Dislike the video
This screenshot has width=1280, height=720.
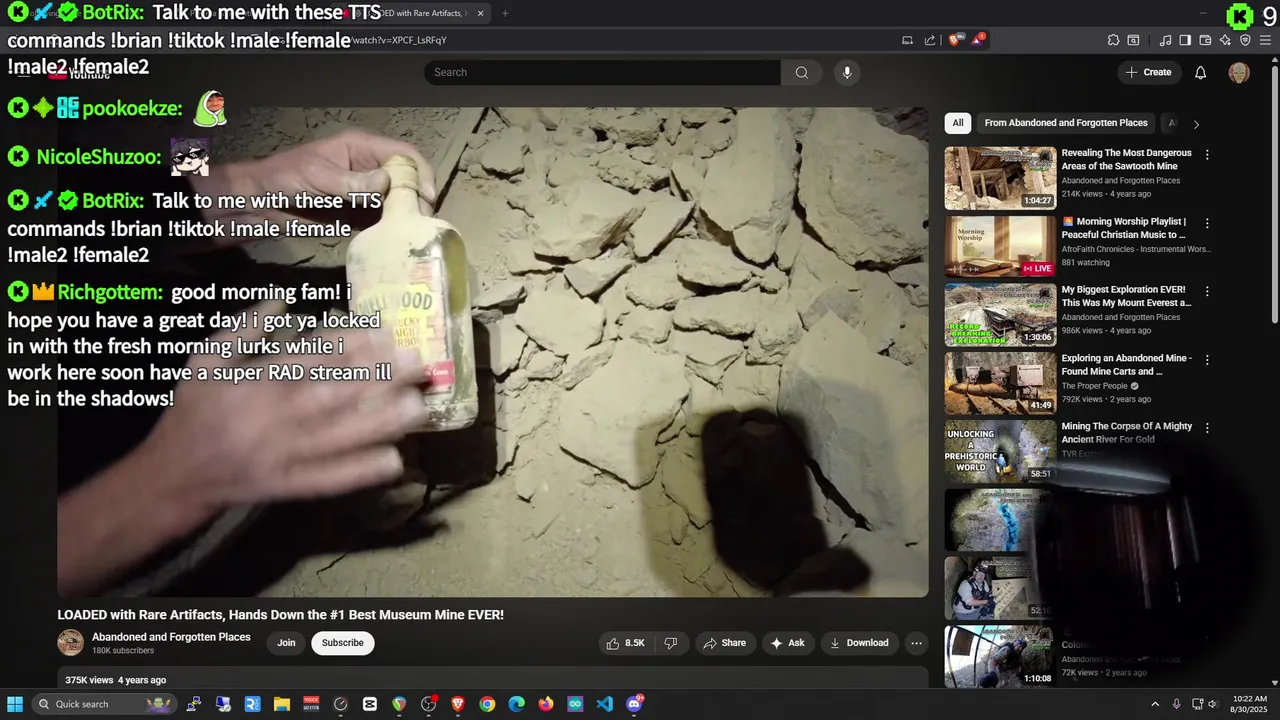(x=671, y=643)
